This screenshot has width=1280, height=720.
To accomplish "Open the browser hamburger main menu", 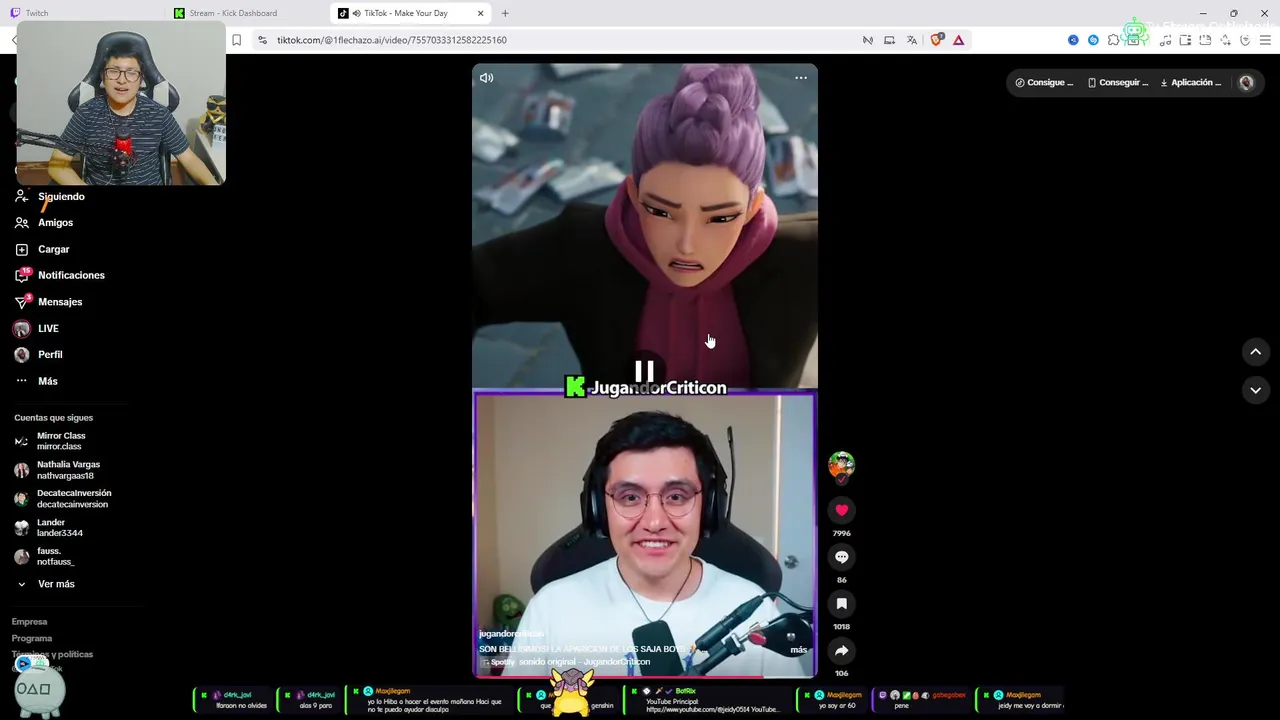I will coord(1265,40).
